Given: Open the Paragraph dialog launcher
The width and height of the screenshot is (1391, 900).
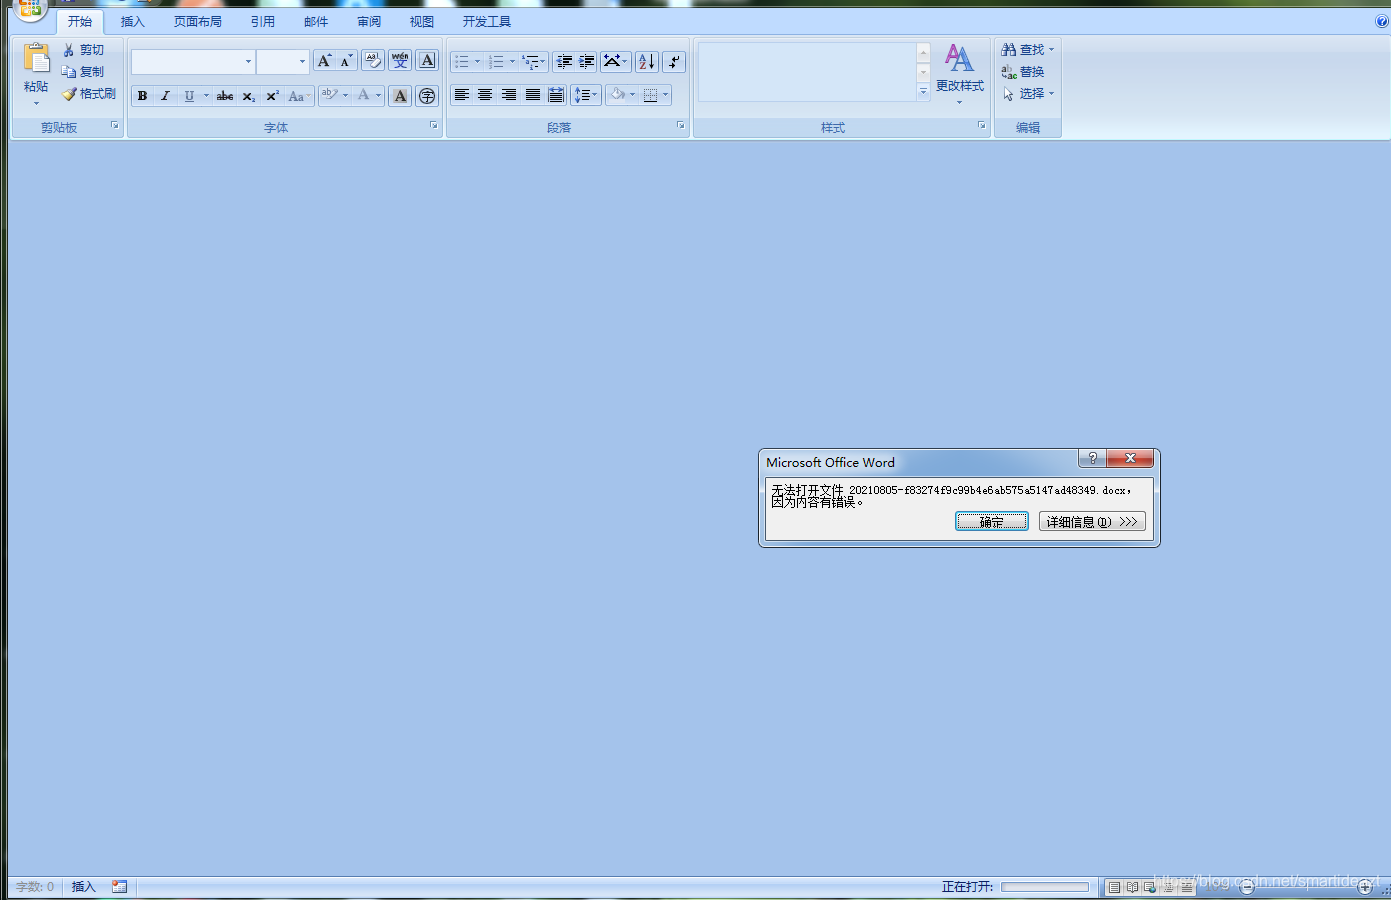Looking at the screenshot, I should tap(681, 126).
